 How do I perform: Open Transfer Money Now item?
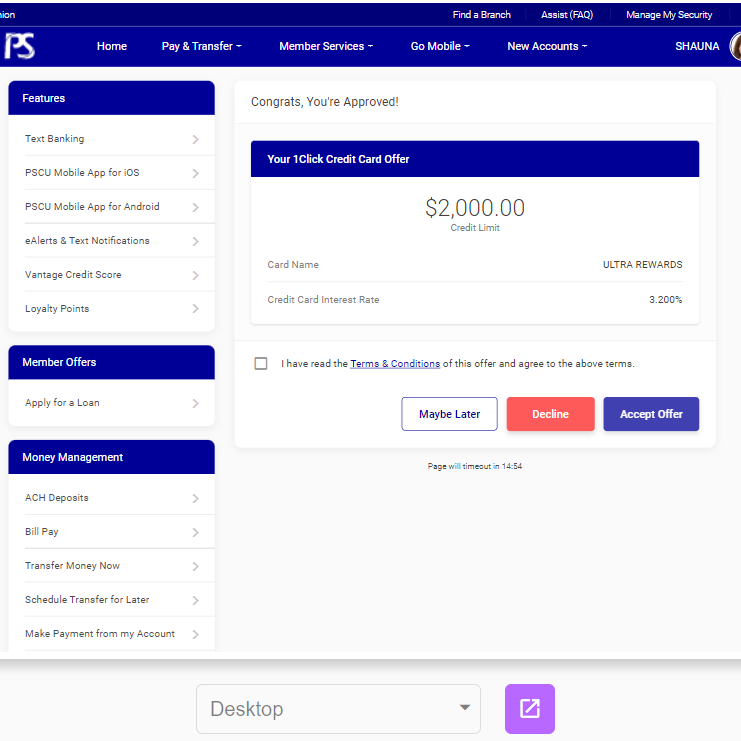click(73, 566)
